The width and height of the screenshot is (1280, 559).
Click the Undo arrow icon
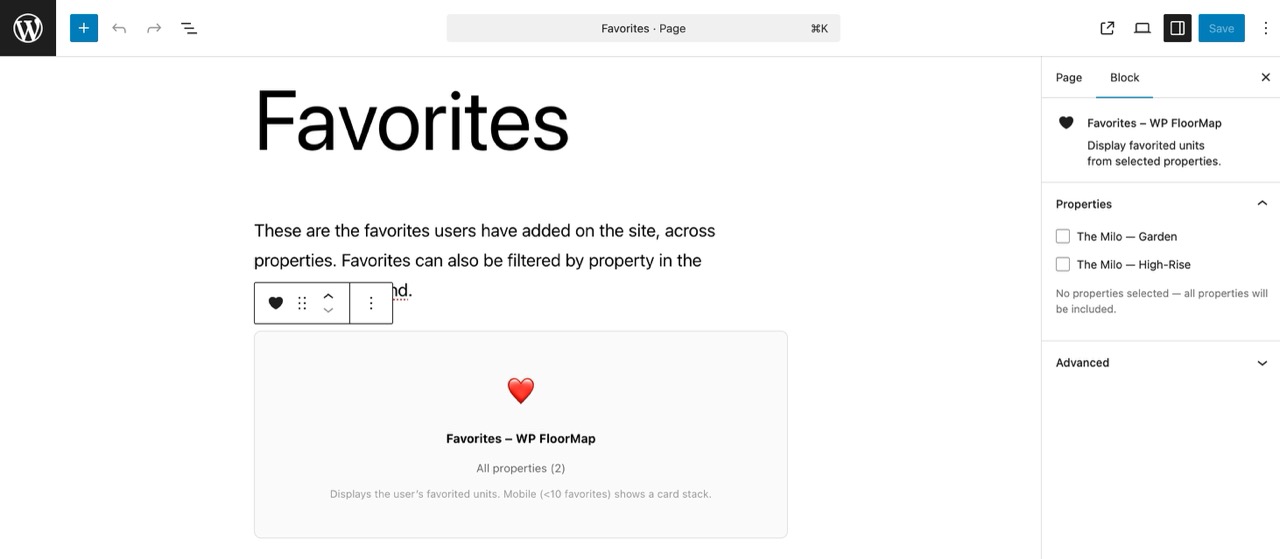tap(119, 28)
